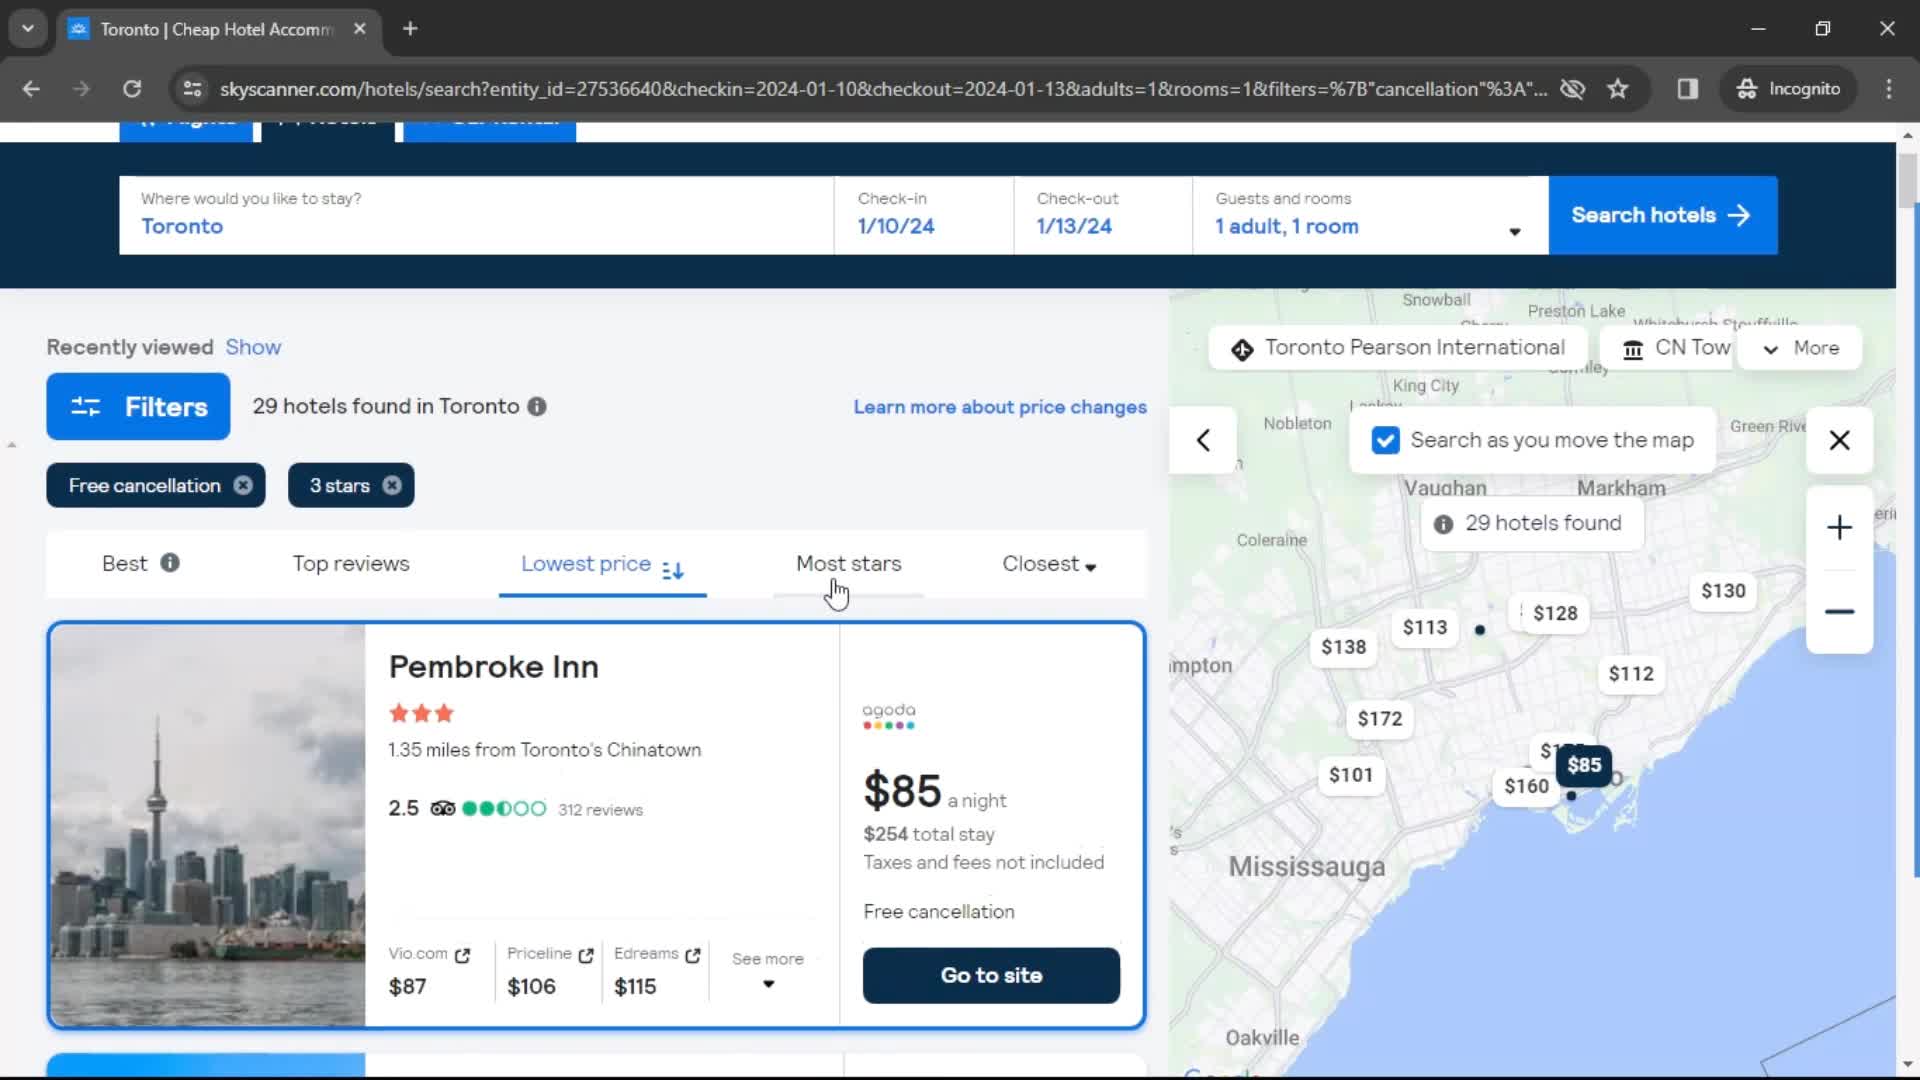Viewport: 1920px width, 1080px height.
Task: Click the agoda provider logo
Action: point(889,716)
